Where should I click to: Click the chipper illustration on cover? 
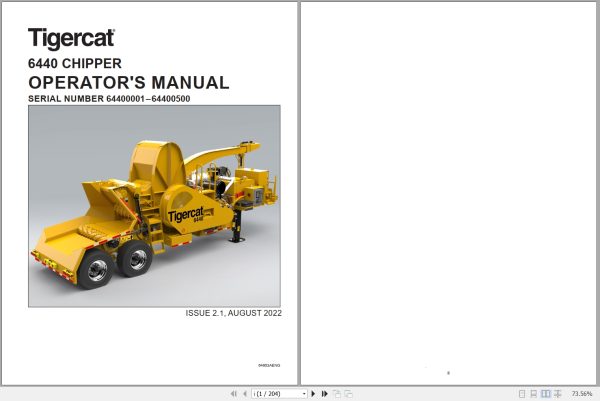click(x=154, y=206)
